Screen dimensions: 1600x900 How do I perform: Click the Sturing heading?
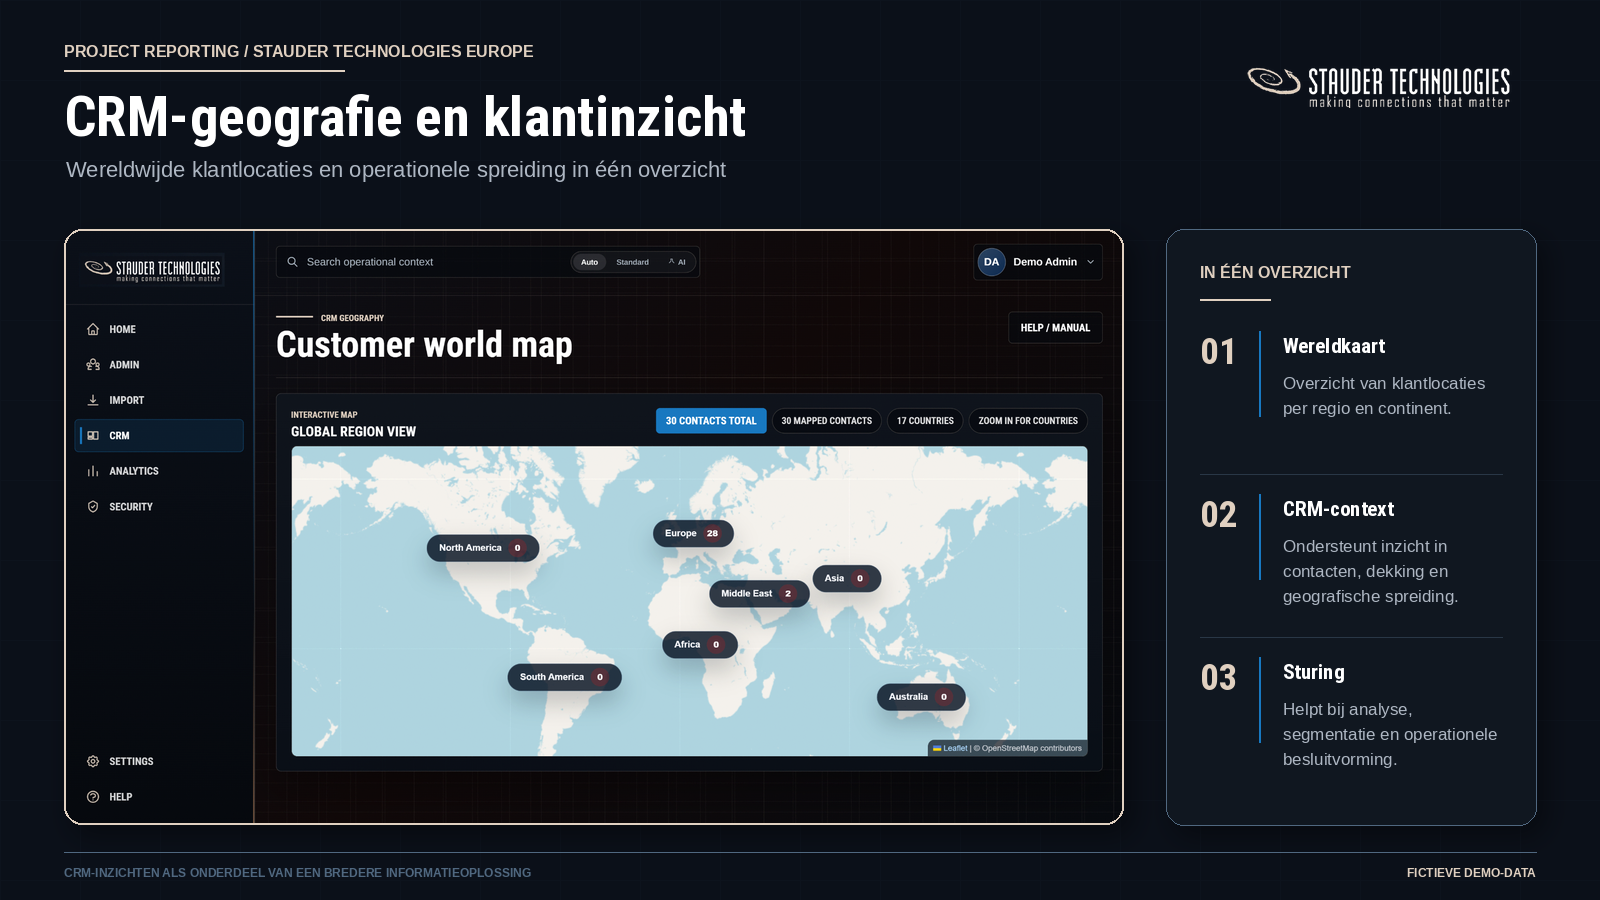point(1314,672)
